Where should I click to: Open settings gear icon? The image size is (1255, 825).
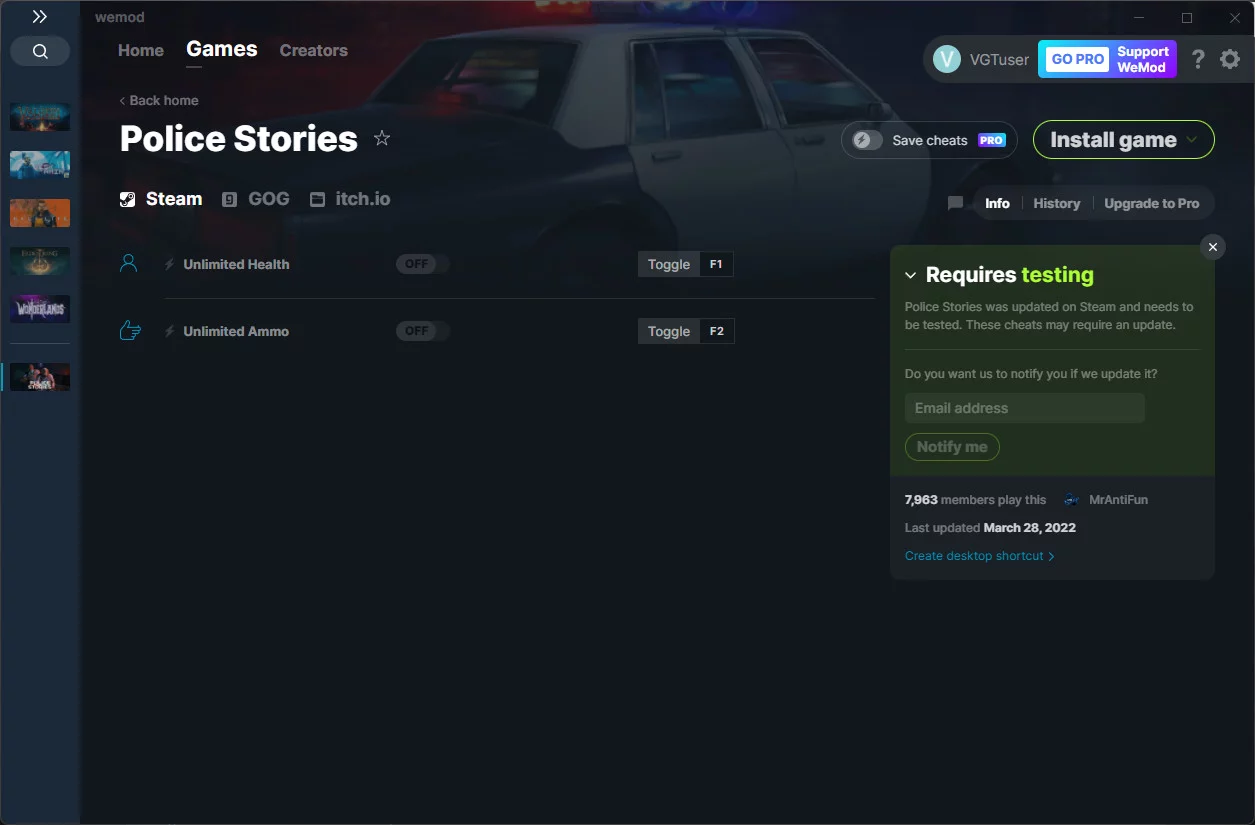(1230, 59)
